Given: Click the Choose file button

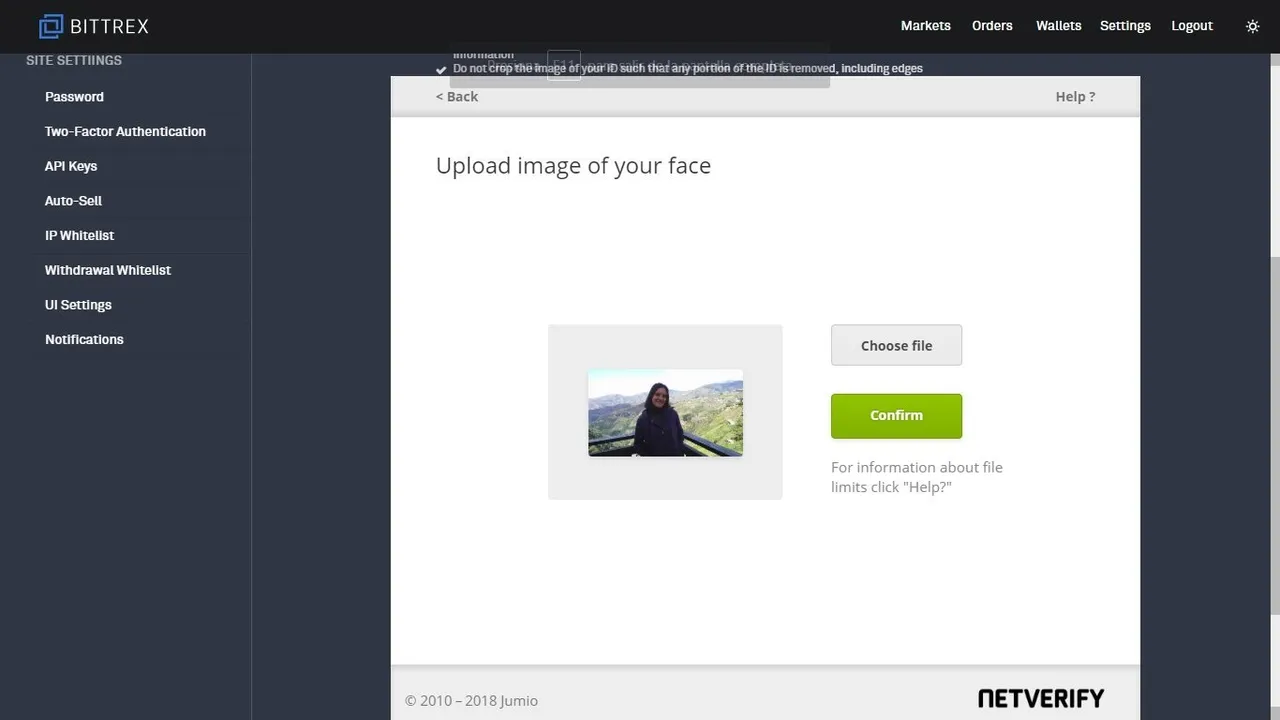Looking at the screenshot, I should [896, 345].
